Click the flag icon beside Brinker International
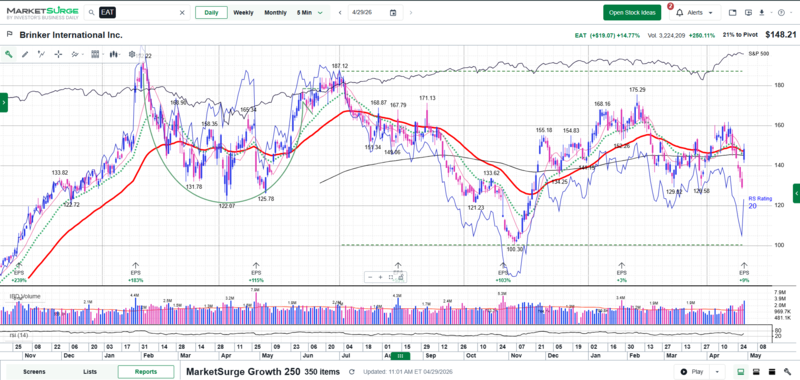800x380 pixels. (x=9, y=35)
